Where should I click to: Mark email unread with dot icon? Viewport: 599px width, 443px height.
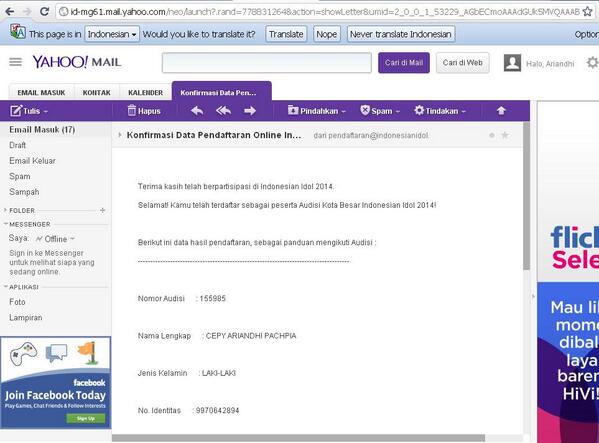[492, 135]
